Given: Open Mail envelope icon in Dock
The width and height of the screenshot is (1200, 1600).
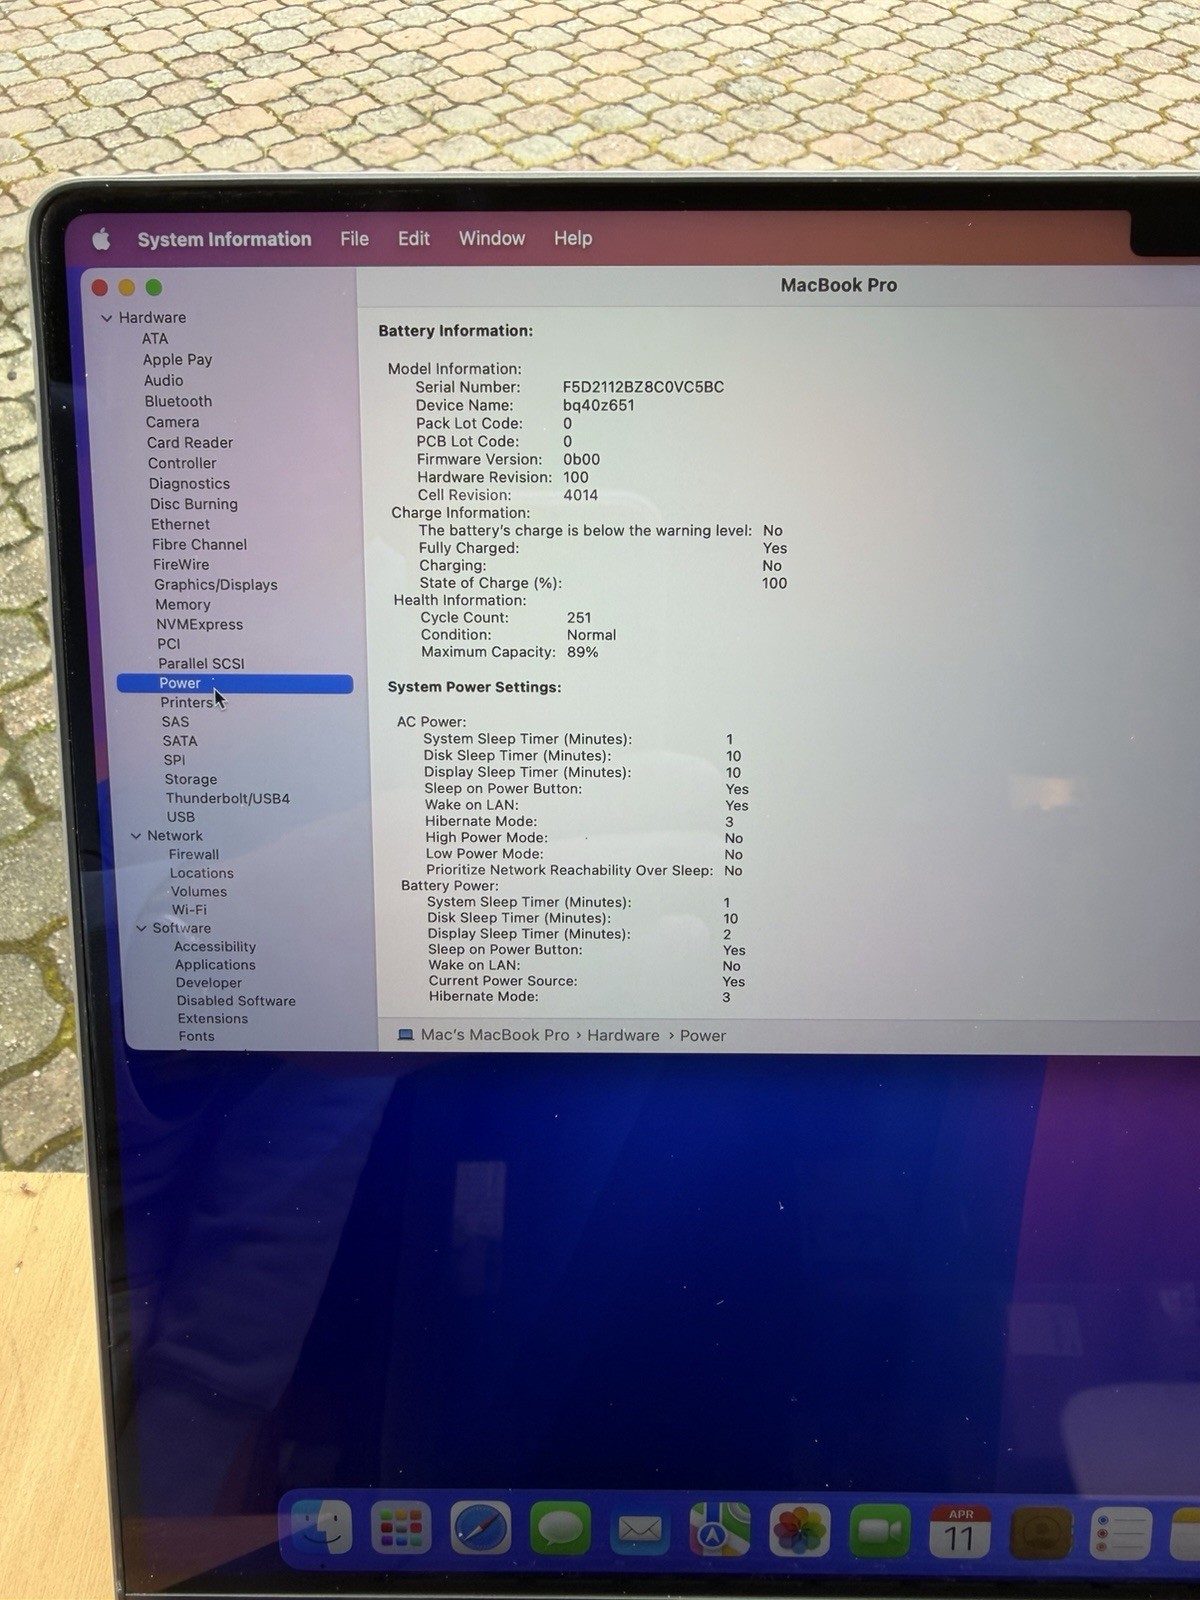Looking at the screenshot, I should (640, 1529).
